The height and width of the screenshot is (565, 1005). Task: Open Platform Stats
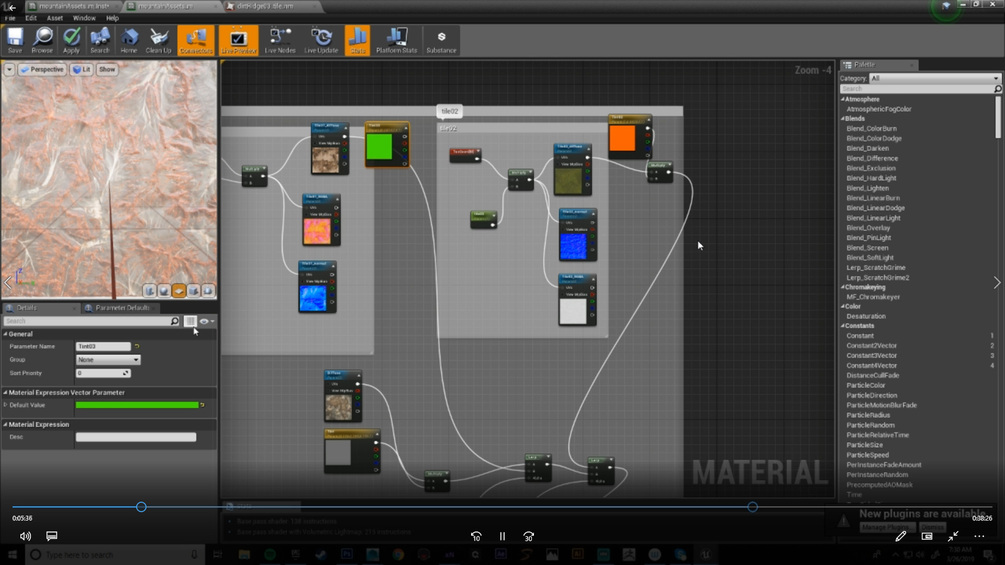(x=396, y=40)
